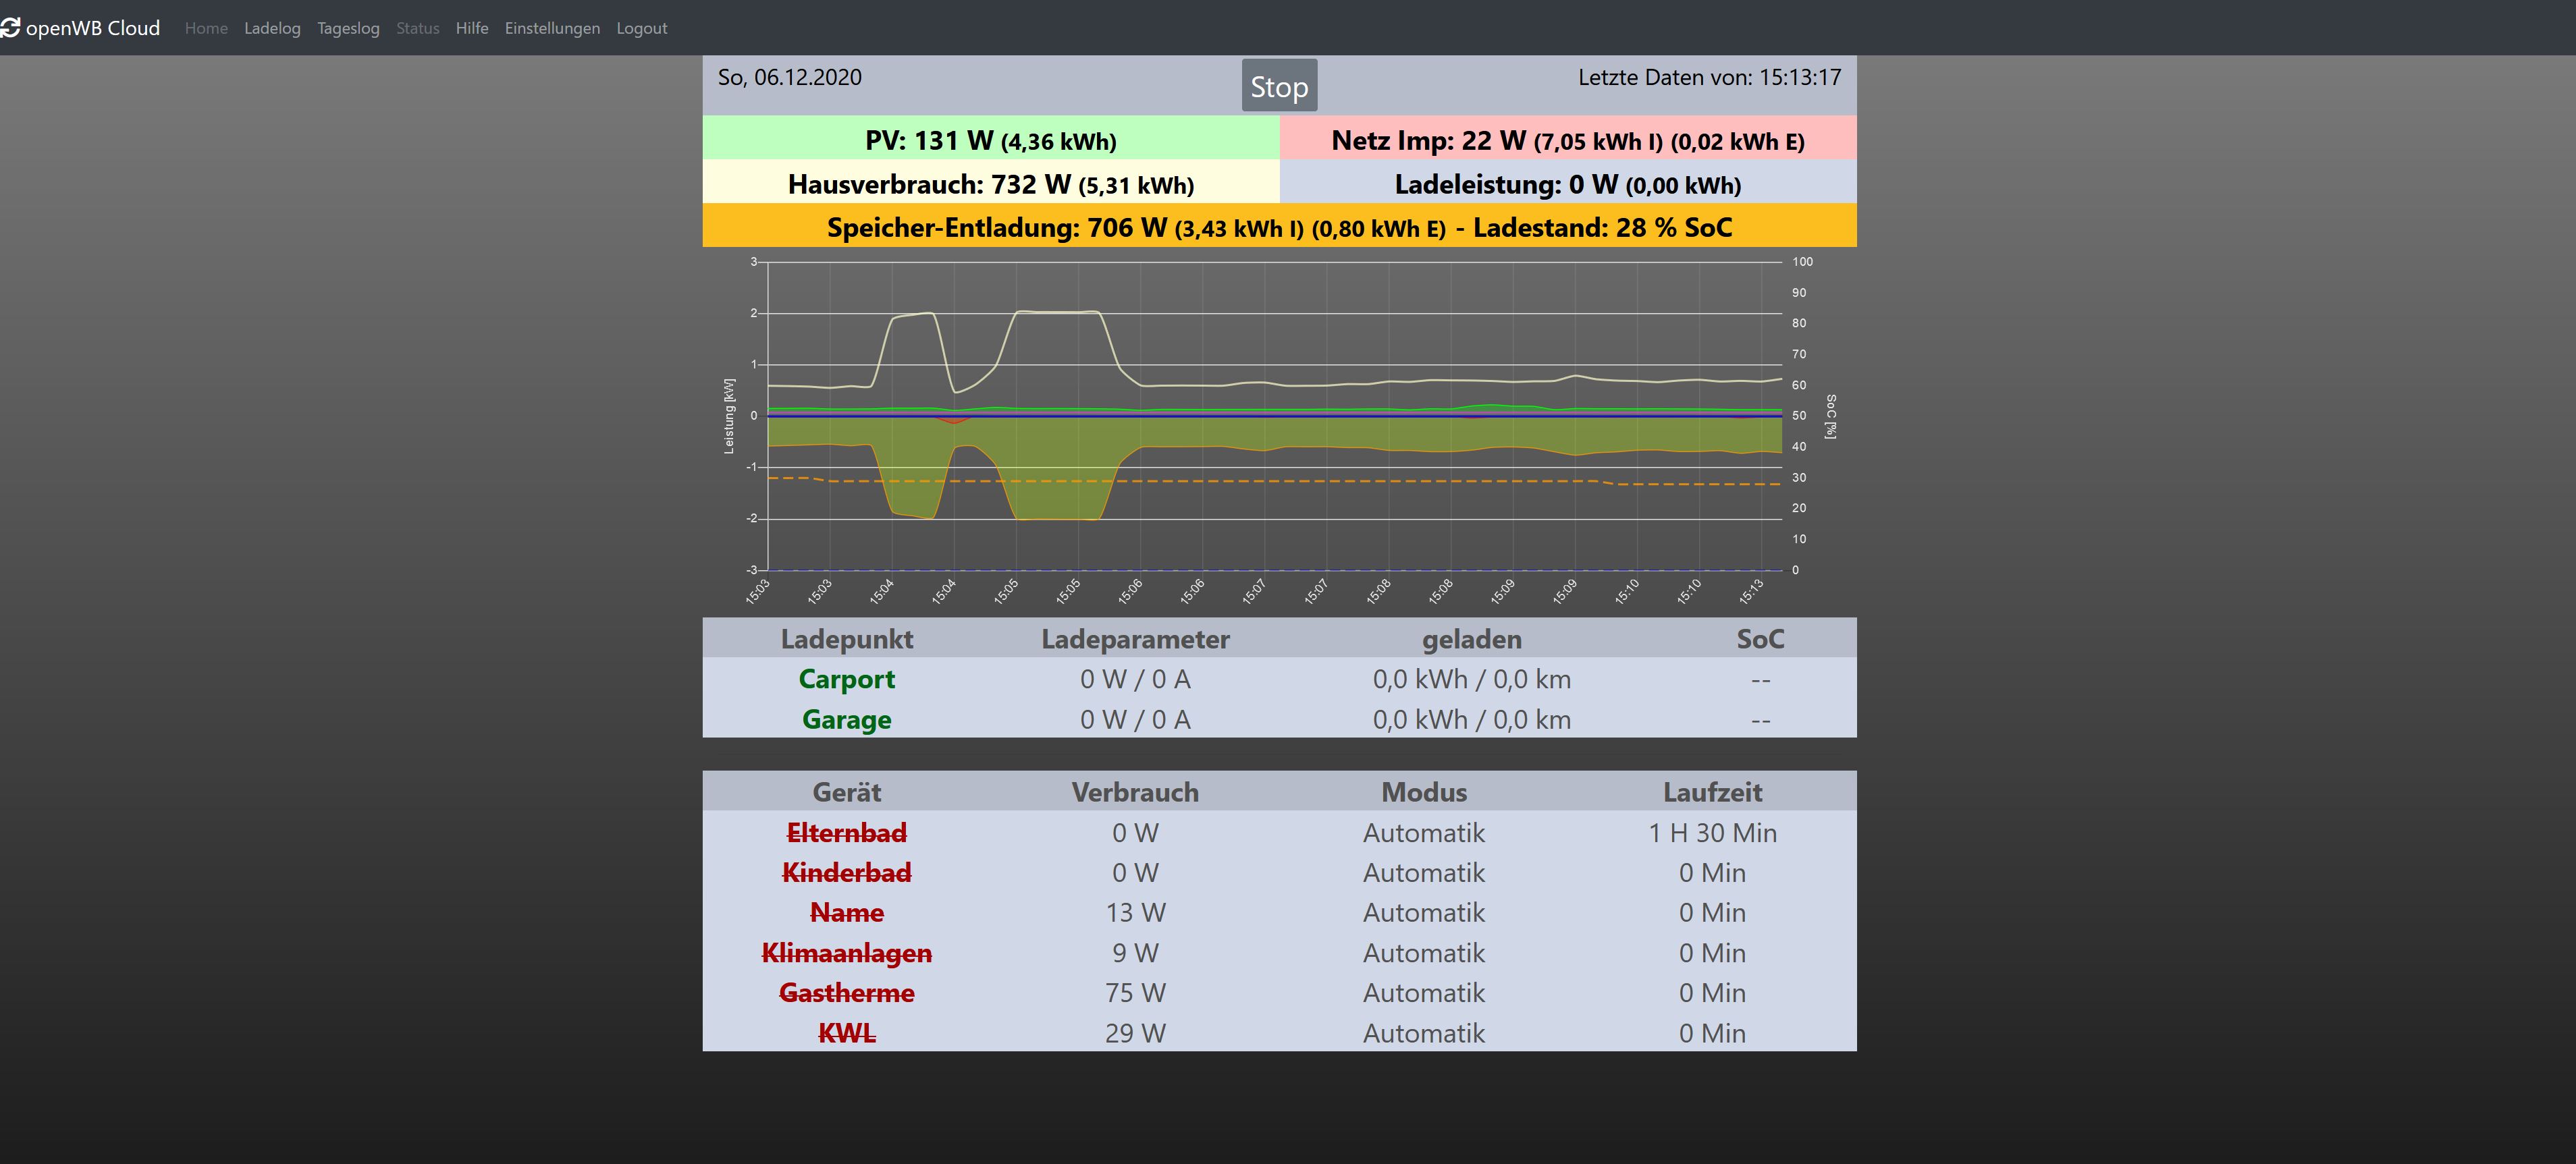Open the Hilfe menu

click(x=472, y=28)
